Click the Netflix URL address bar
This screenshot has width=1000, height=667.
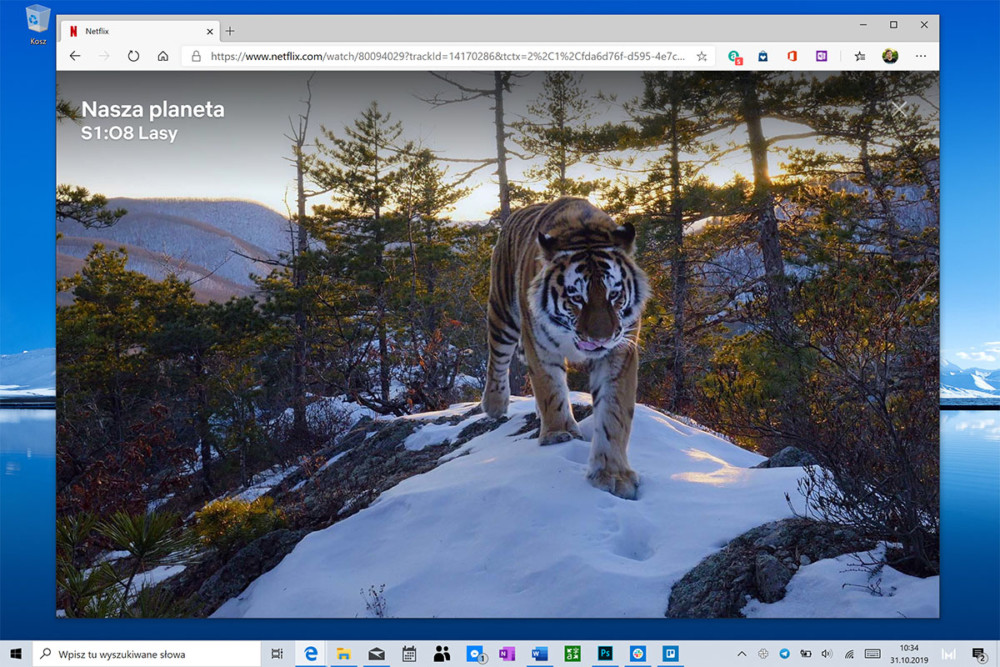tap(440, 57)
